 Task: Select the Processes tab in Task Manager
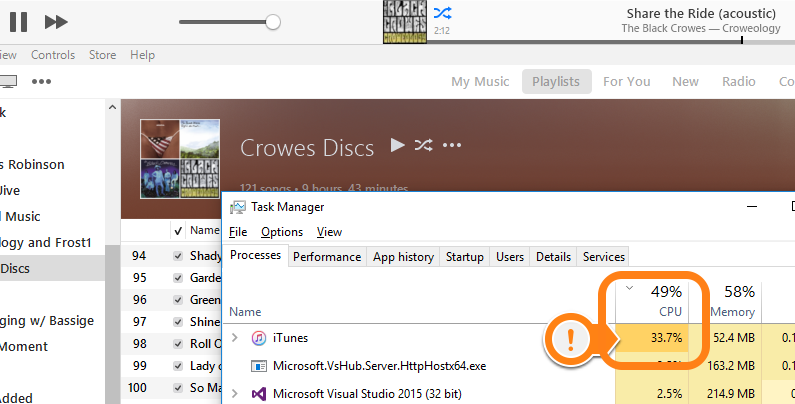tap(256, 255)
